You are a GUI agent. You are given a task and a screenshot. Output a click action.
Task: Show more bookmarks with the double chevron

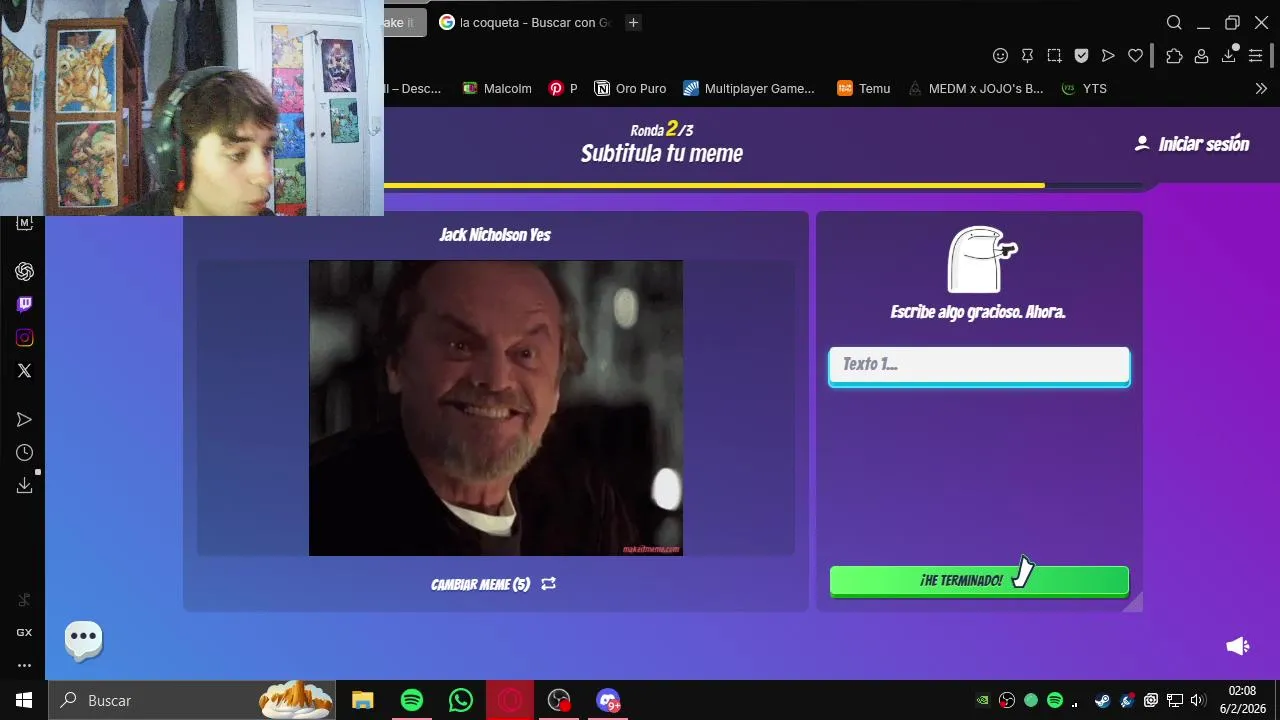click(1261, 89)
